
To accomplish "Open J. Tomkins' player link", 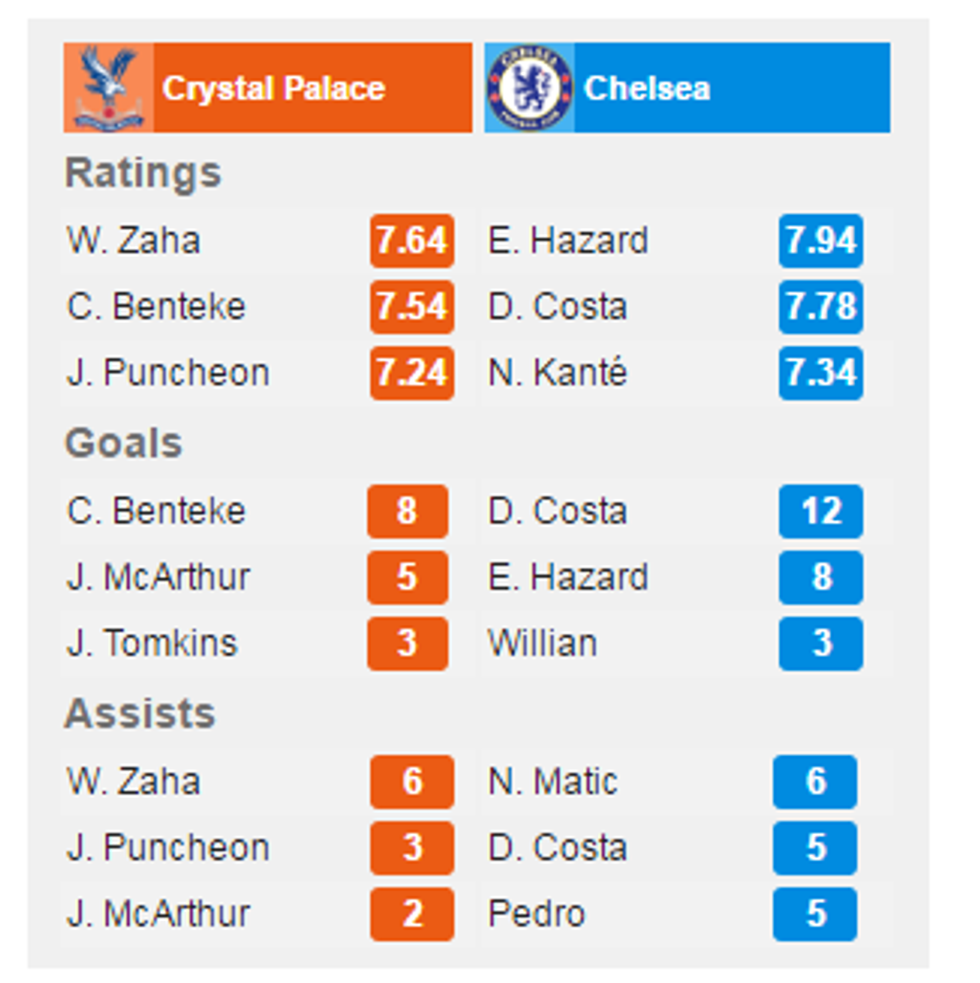I will [152, 643].
